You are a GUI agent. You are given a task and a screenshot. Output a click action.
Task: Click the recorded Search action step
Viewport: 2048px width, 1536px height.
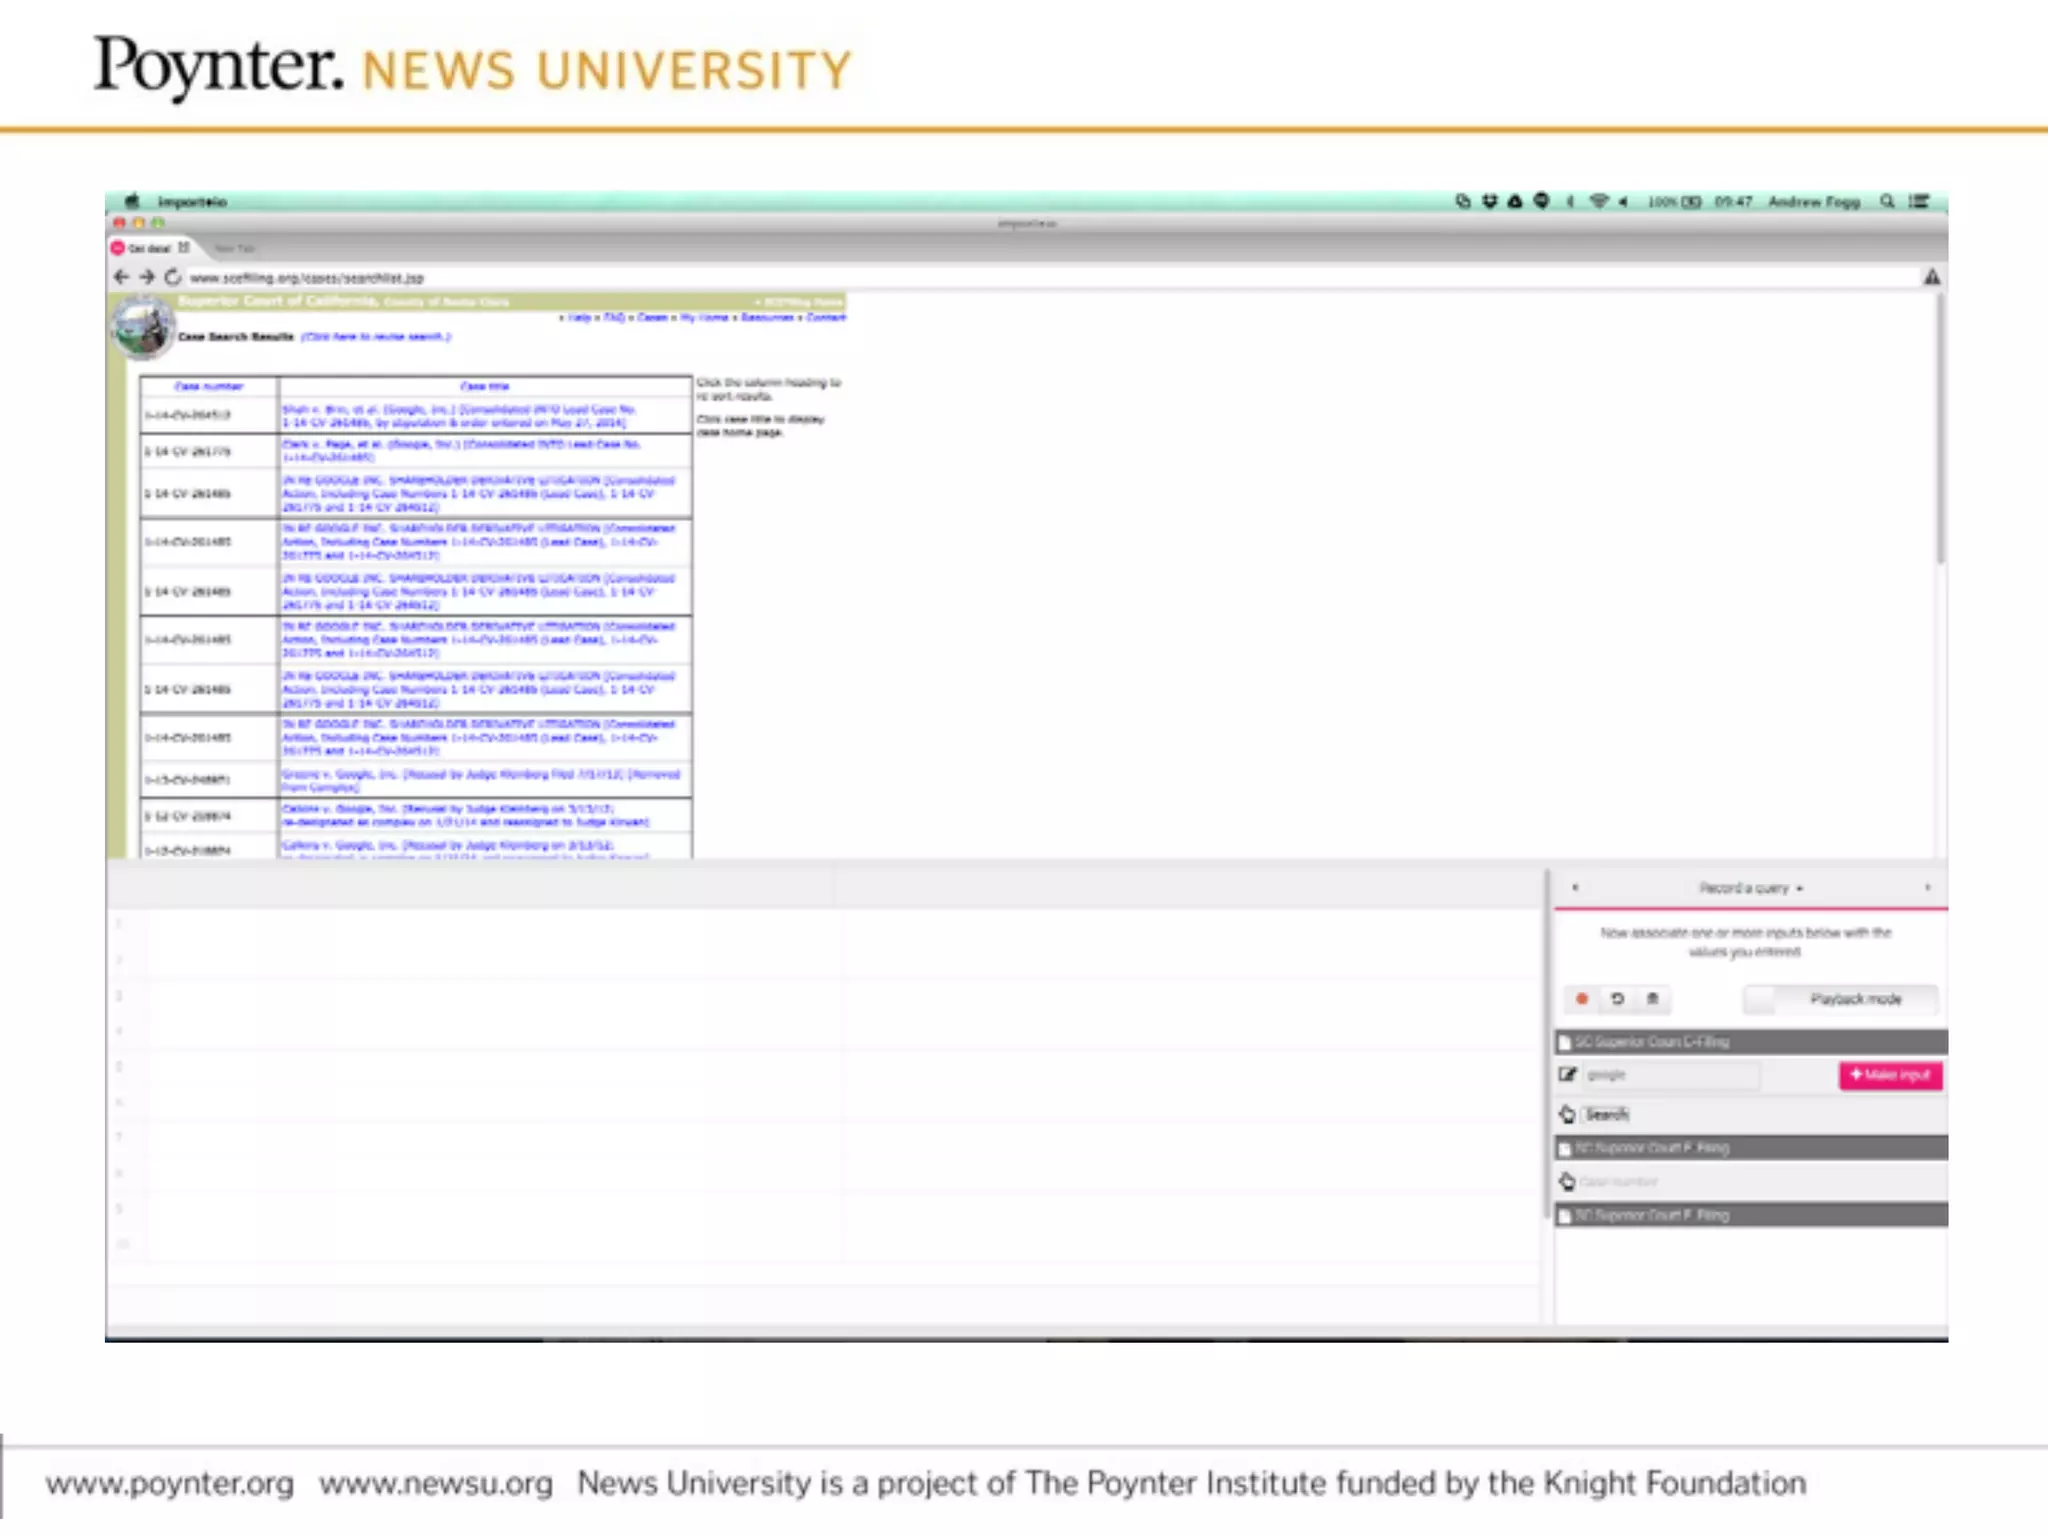1606,1114
